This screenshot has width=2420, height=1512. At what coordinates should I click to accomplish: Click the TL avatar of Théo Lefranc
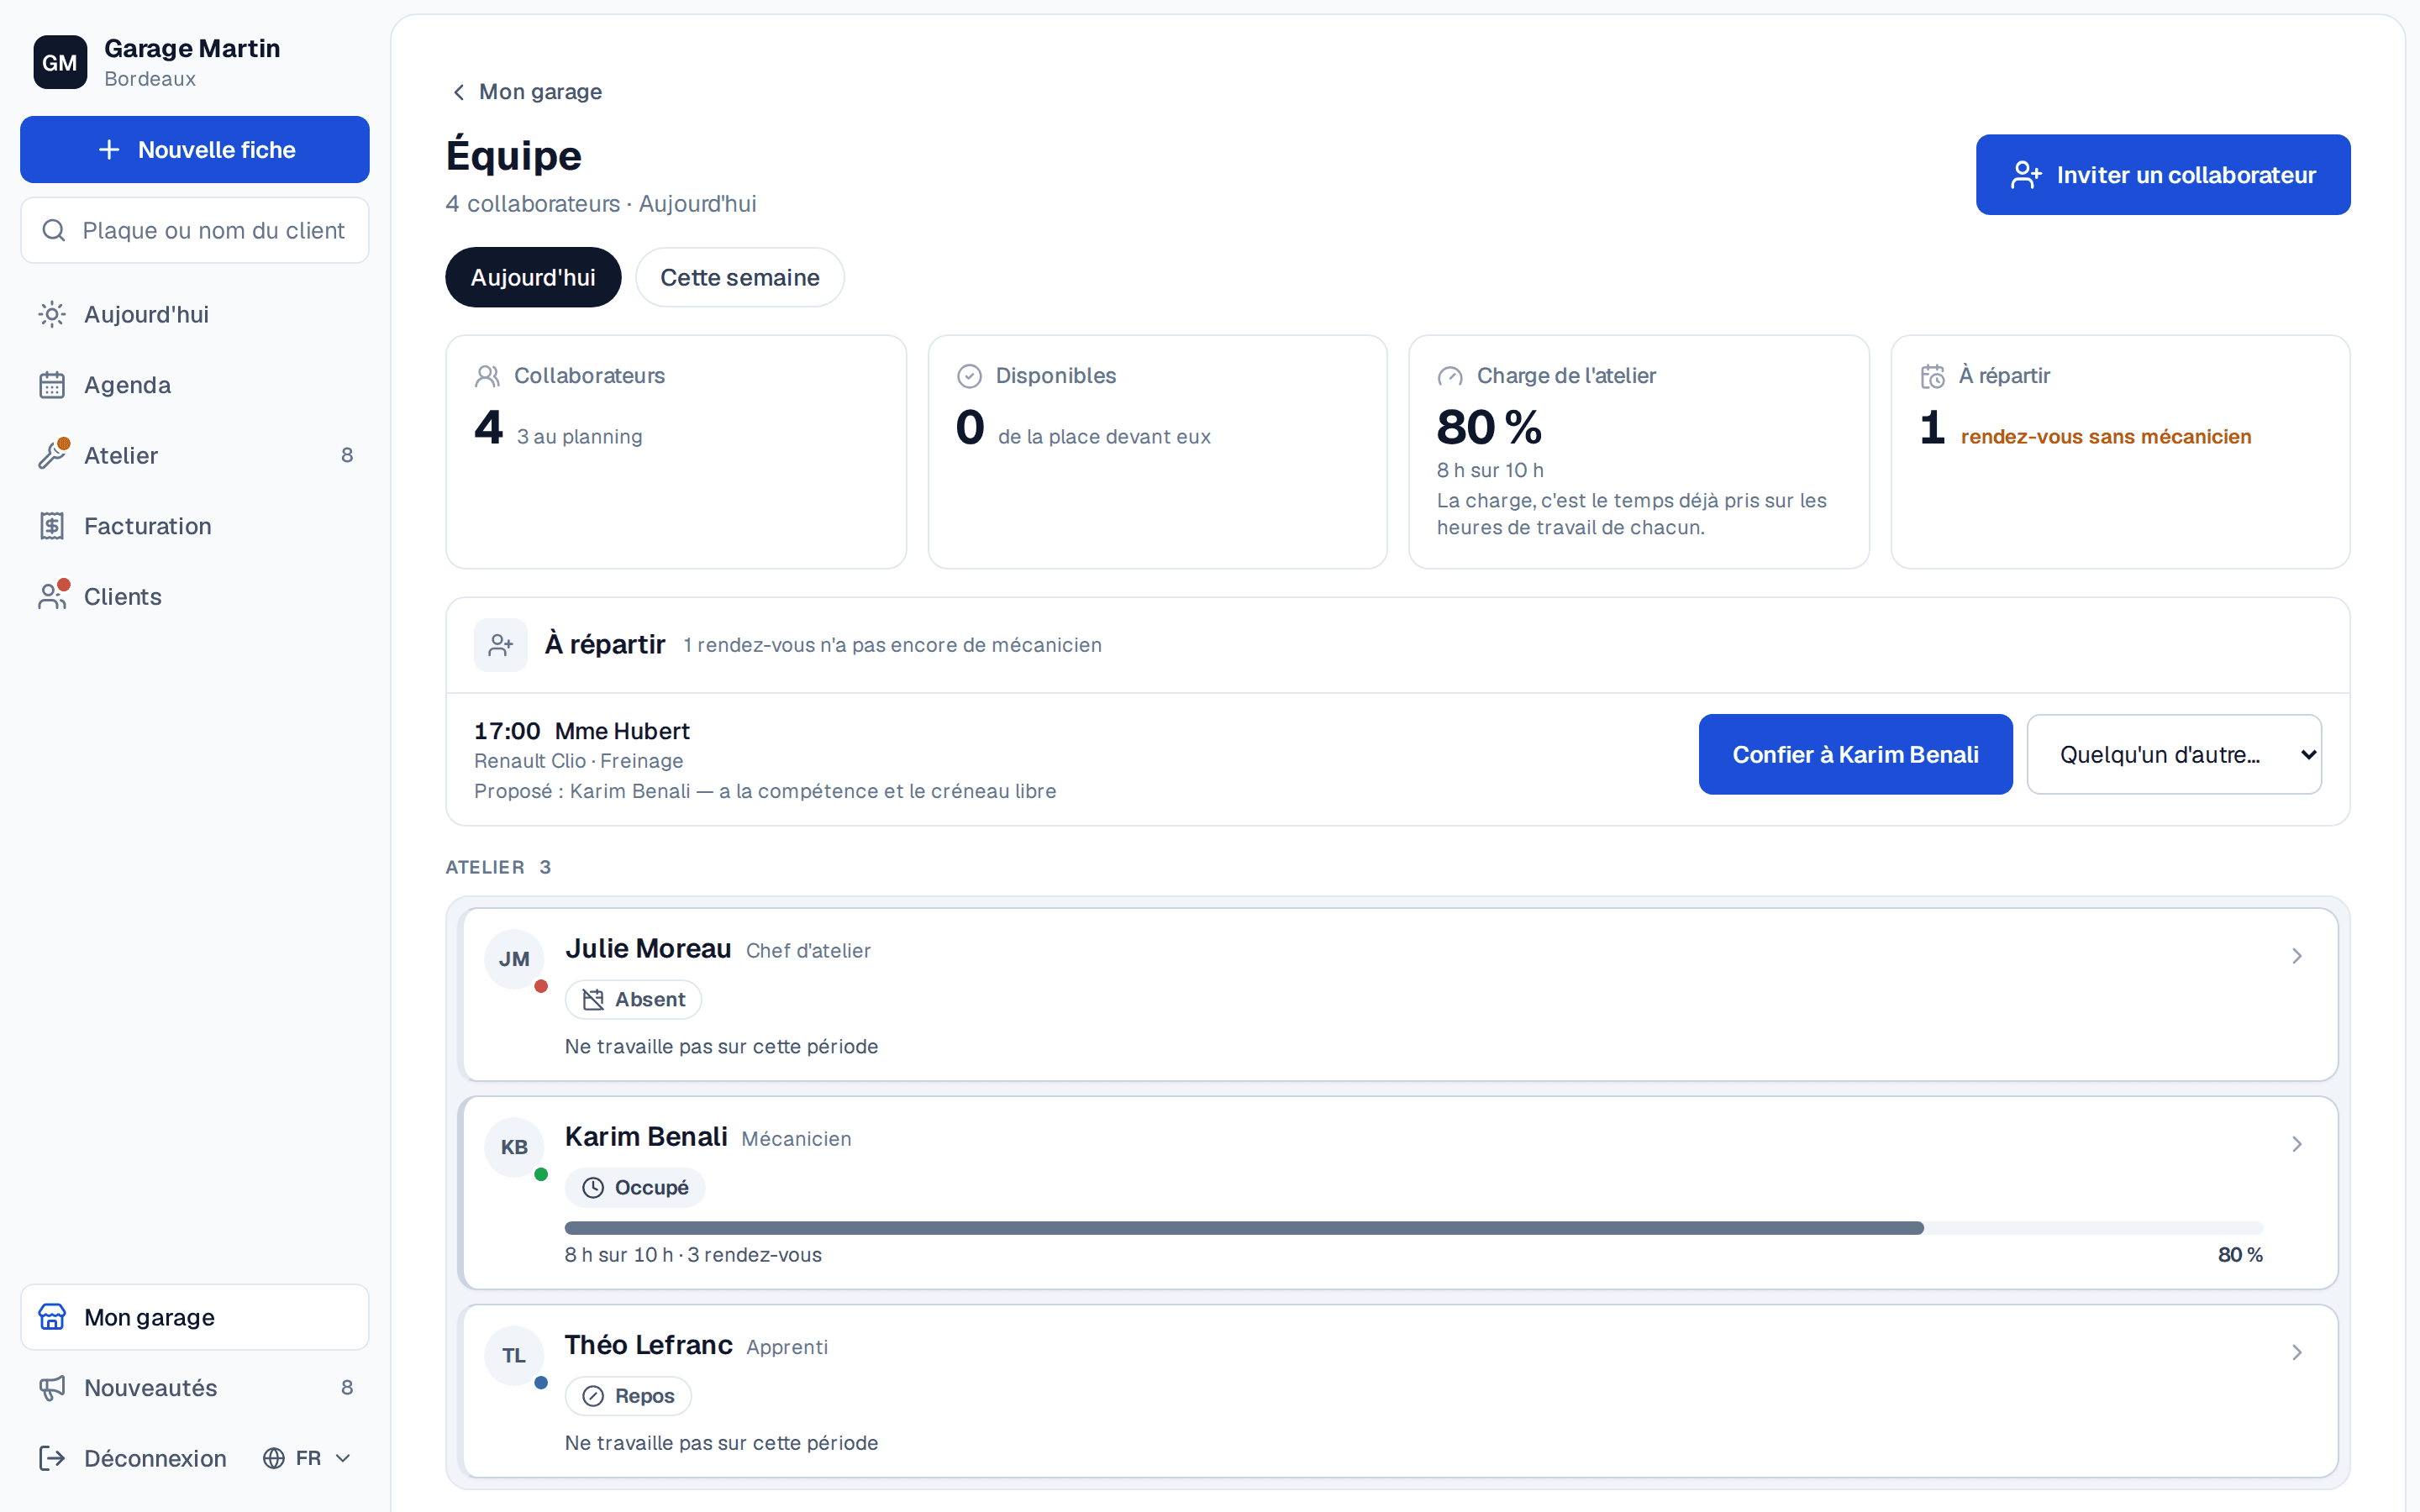pos(514,1355)
